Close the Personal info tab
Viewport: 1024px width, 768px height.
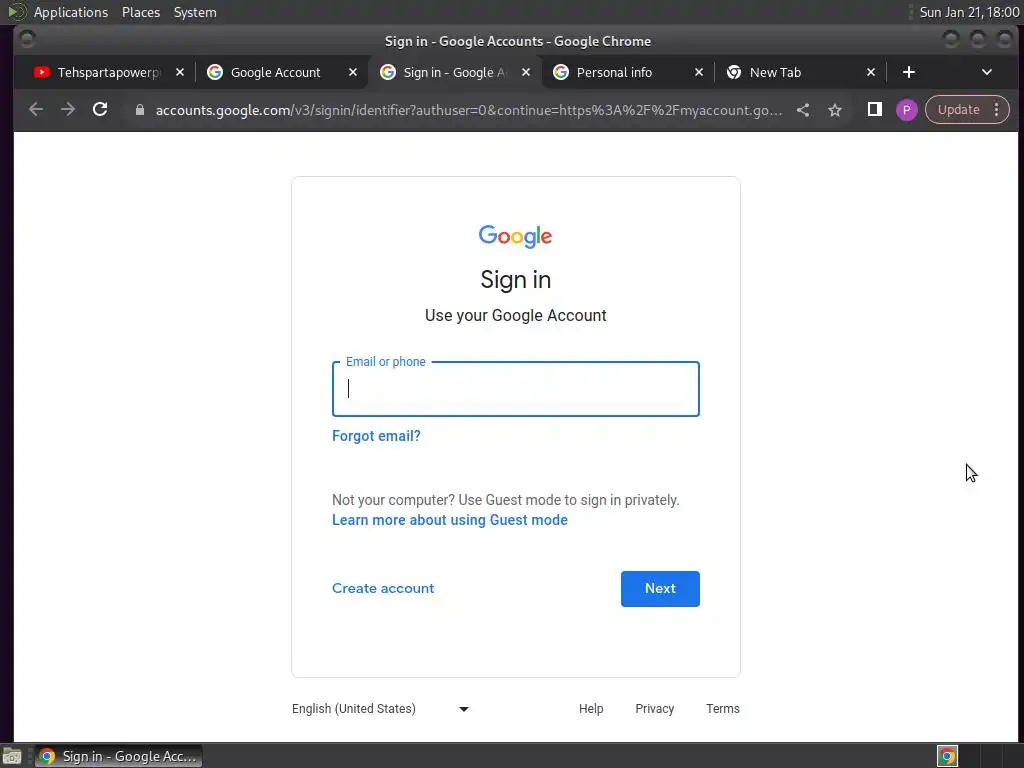click(698, 72)
